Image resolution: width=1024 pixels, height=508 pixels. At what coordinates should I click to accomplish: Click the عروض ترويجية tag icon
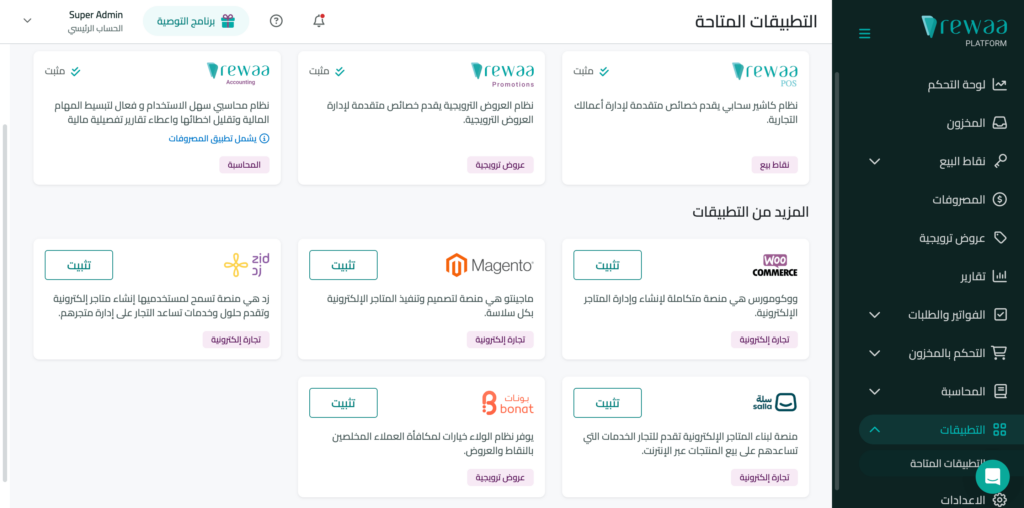point(999,238)
